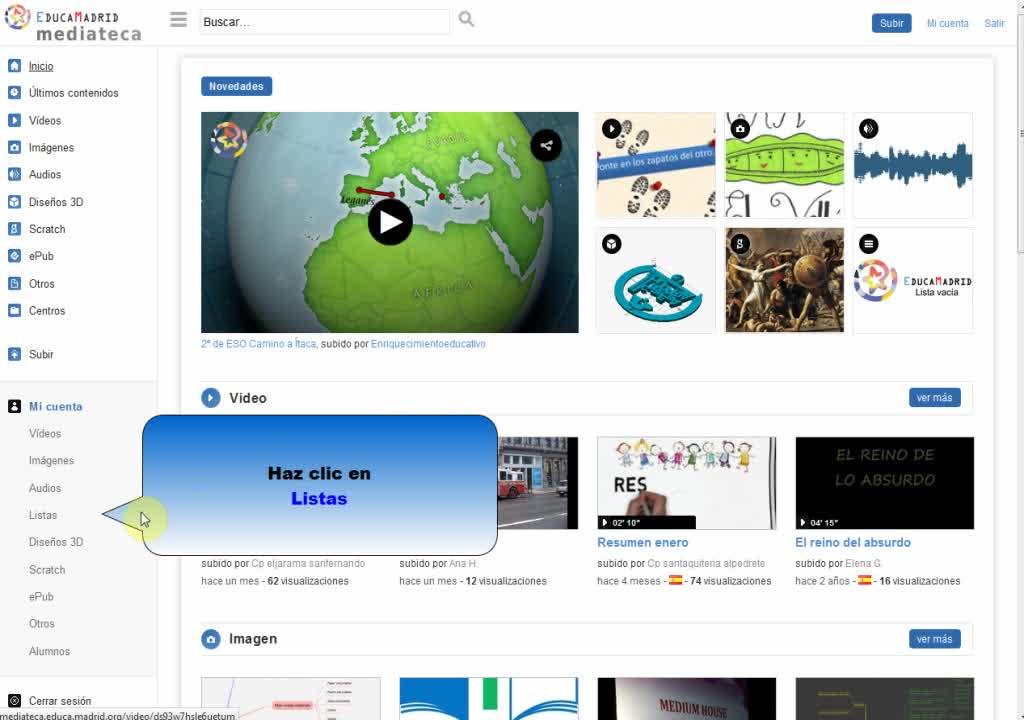This screenshot has width=1024, height=720.
Task: Click the share icon on featured video
Action: coord(546,145)
